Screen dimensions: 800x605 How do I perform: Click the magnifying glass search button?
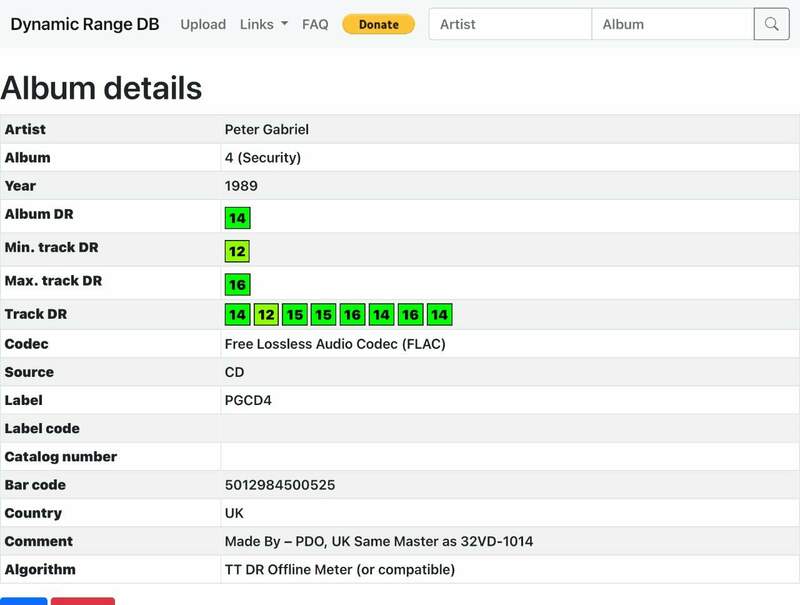pos(771,24)
